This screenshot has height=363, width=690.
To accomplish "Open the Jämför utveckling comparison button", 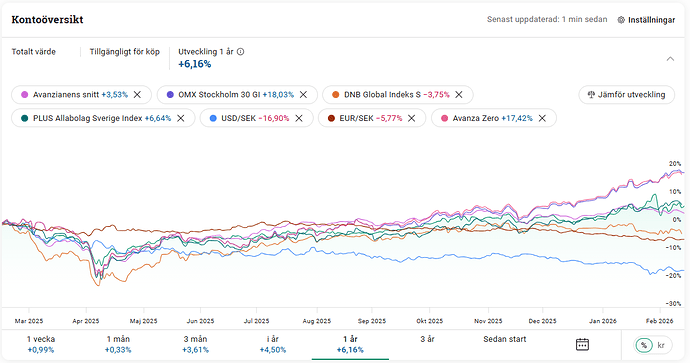I will 627,95.
